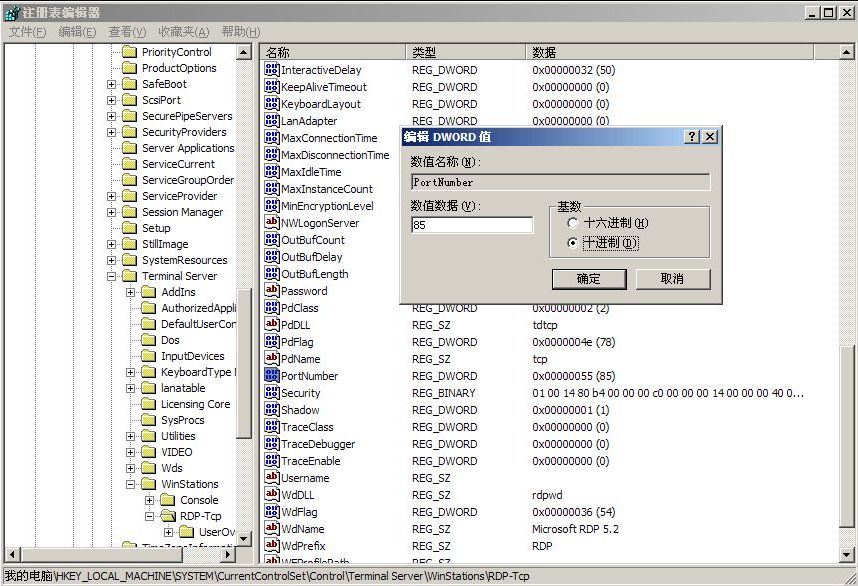Click the Security binary value icon

[x=271, y=393]
